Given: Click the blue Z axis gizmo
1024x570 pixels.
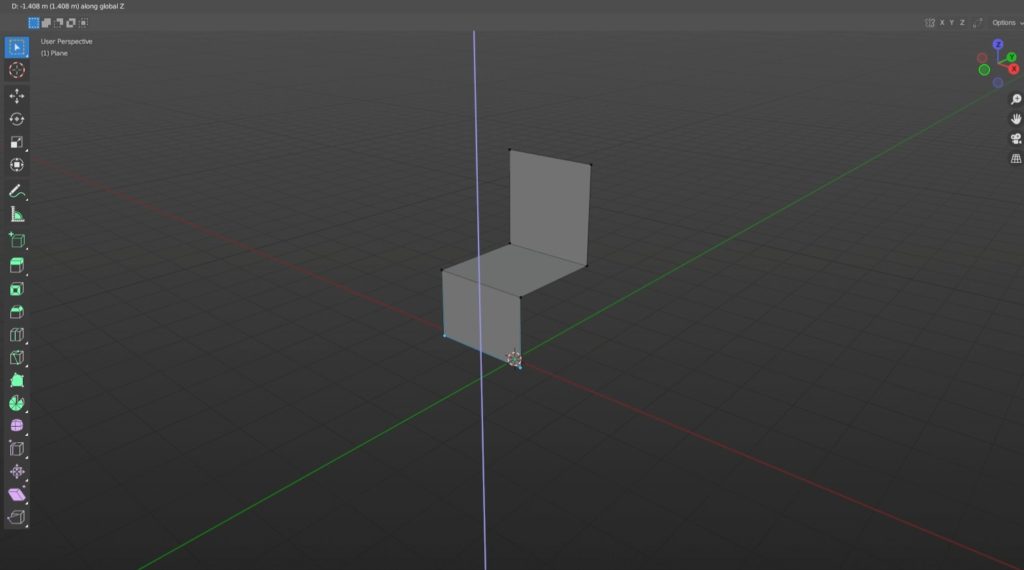Looking at the screenshot, I should (998, 45).
